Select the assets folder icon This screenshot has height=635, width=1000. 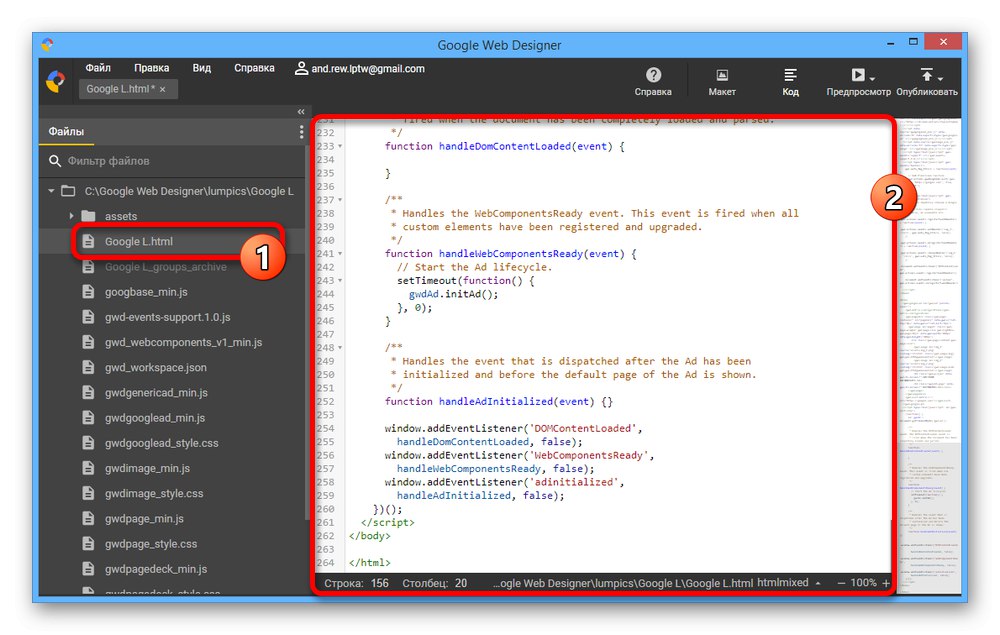pyautogui.click(x=89, y=216)
